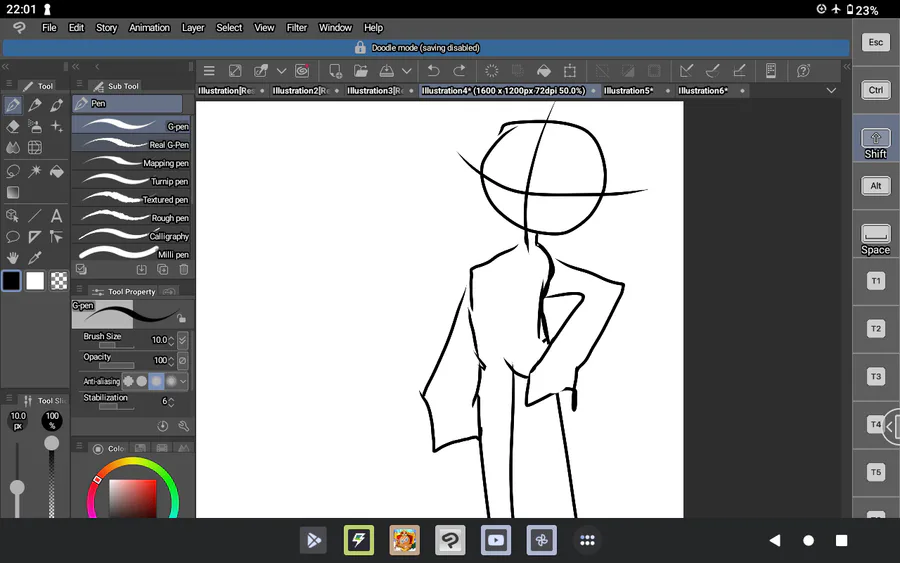This screenshot has height=563, width=900.
Task: Click the Esc key button
Action: pos(875,42)
